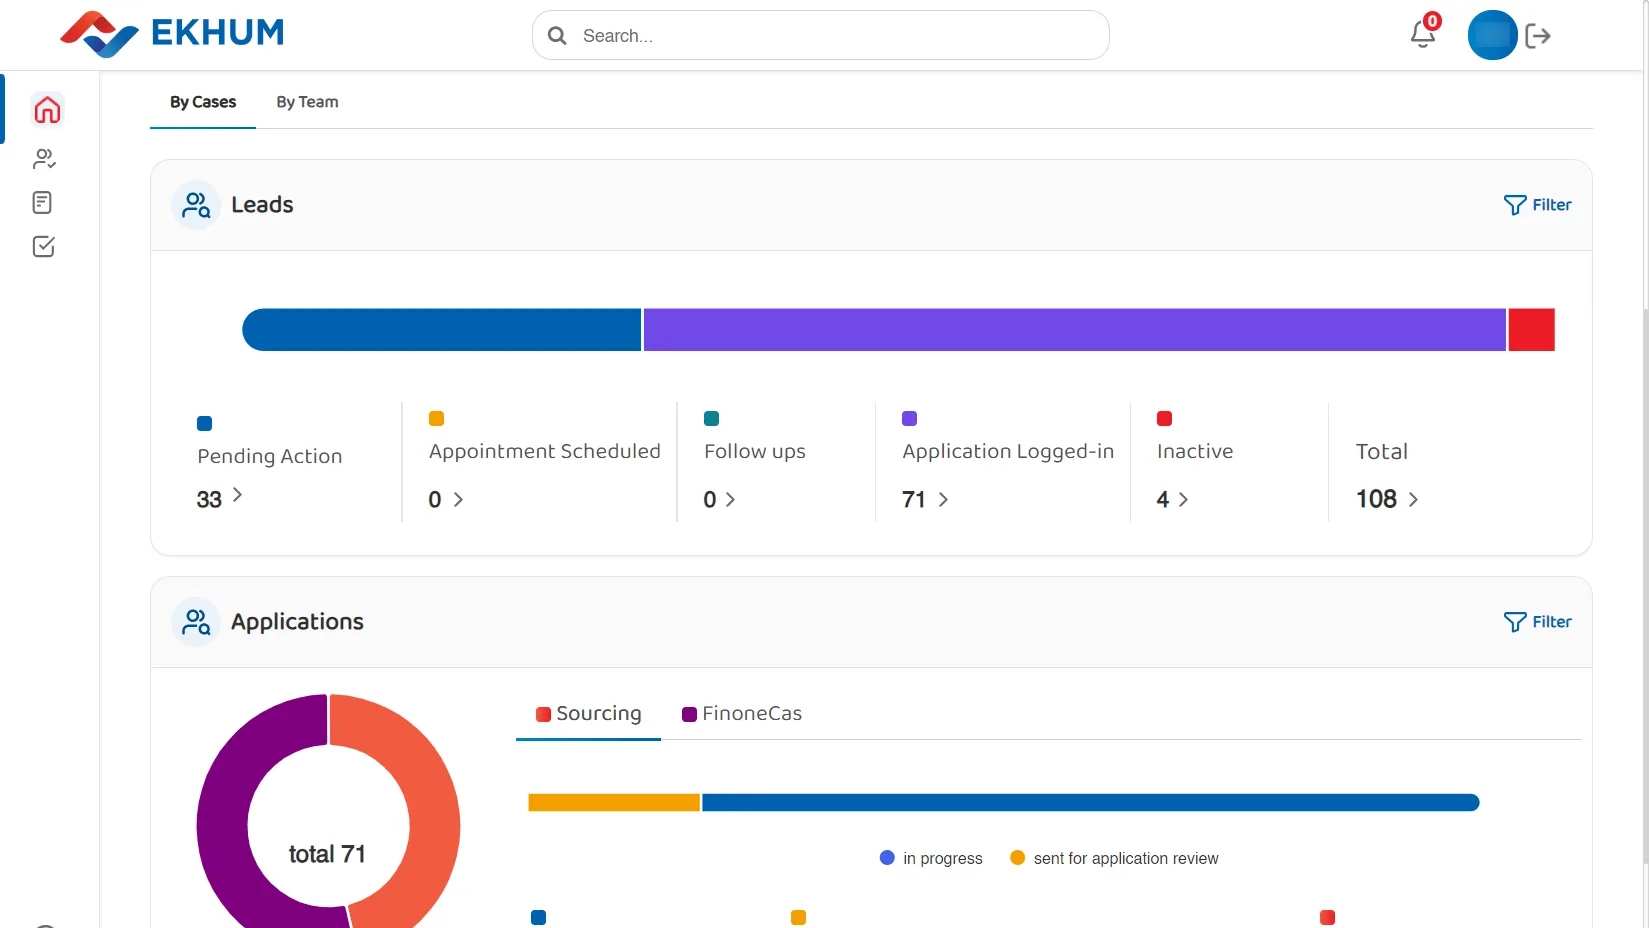
Task: Click the Applications section people icon
Action: pyautogui.click(x=196, y=622)
